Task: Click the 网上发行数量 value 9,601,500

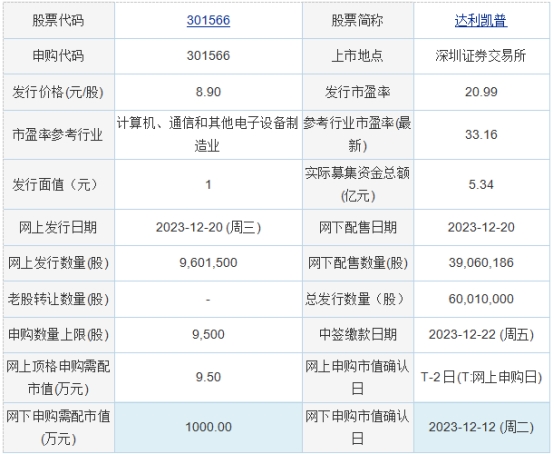Action: pyautogui.click(x=208, y=263)
